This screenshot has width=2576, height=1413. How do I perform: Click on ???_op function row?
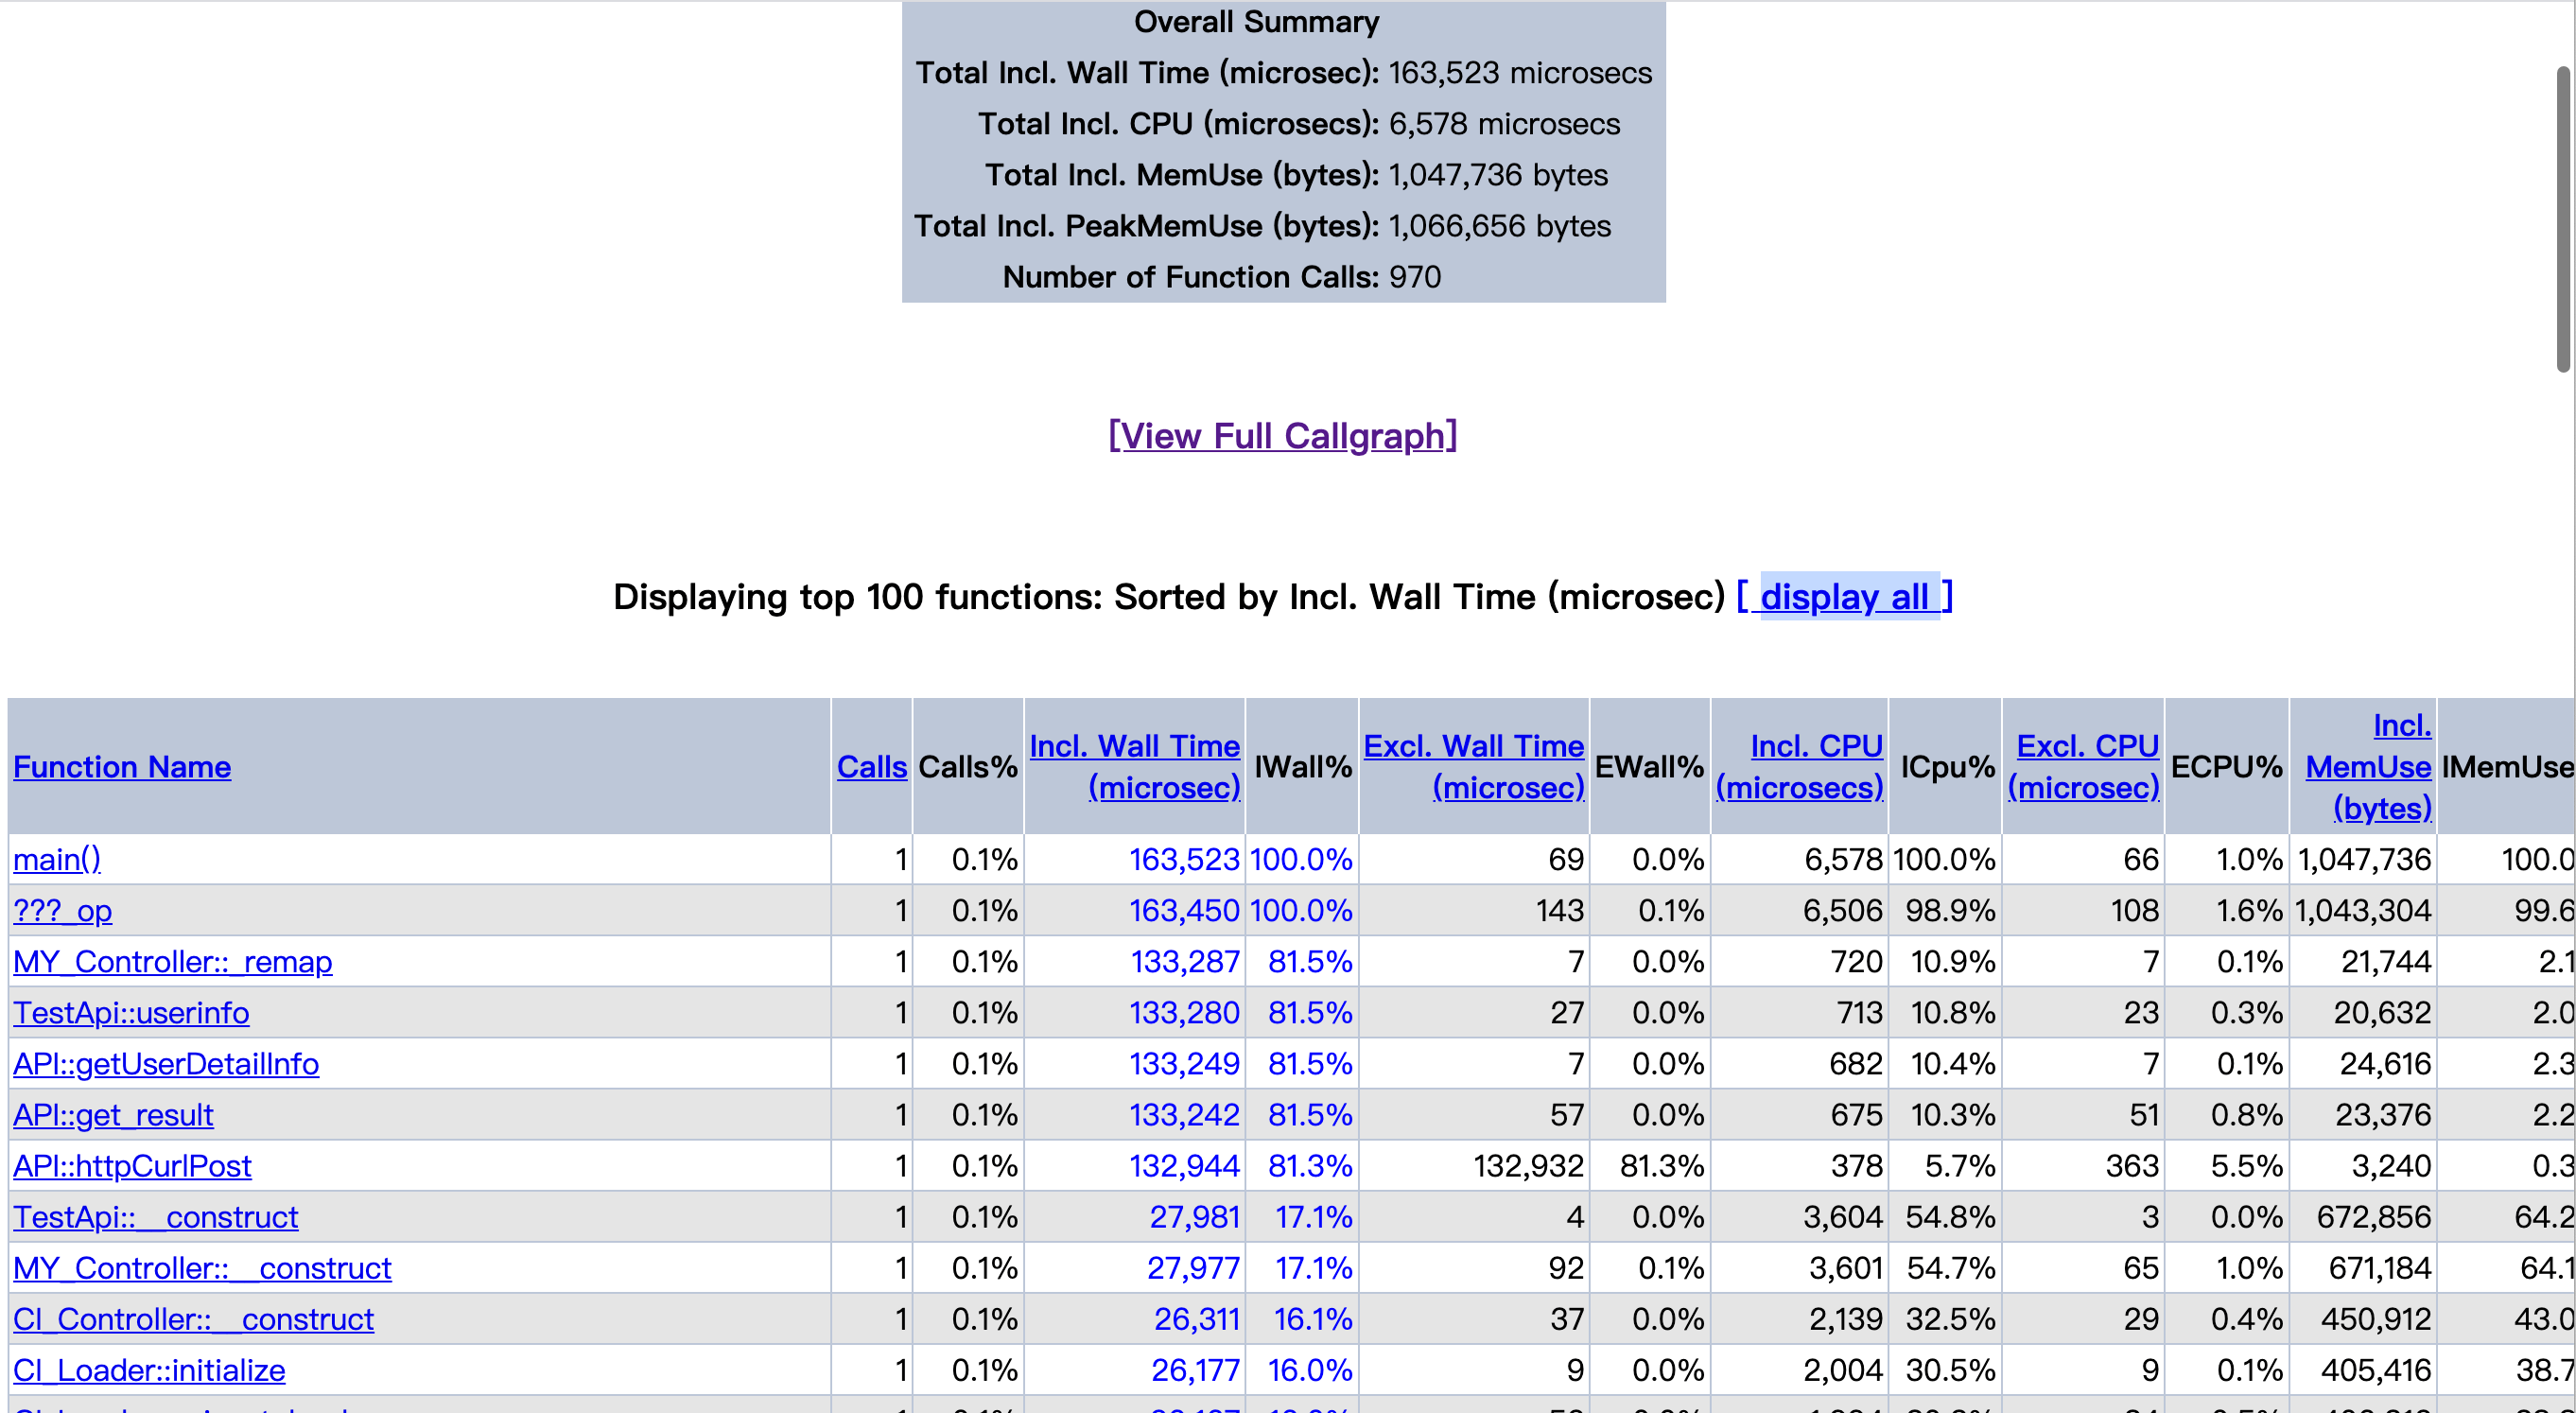(x=61, y=908)
